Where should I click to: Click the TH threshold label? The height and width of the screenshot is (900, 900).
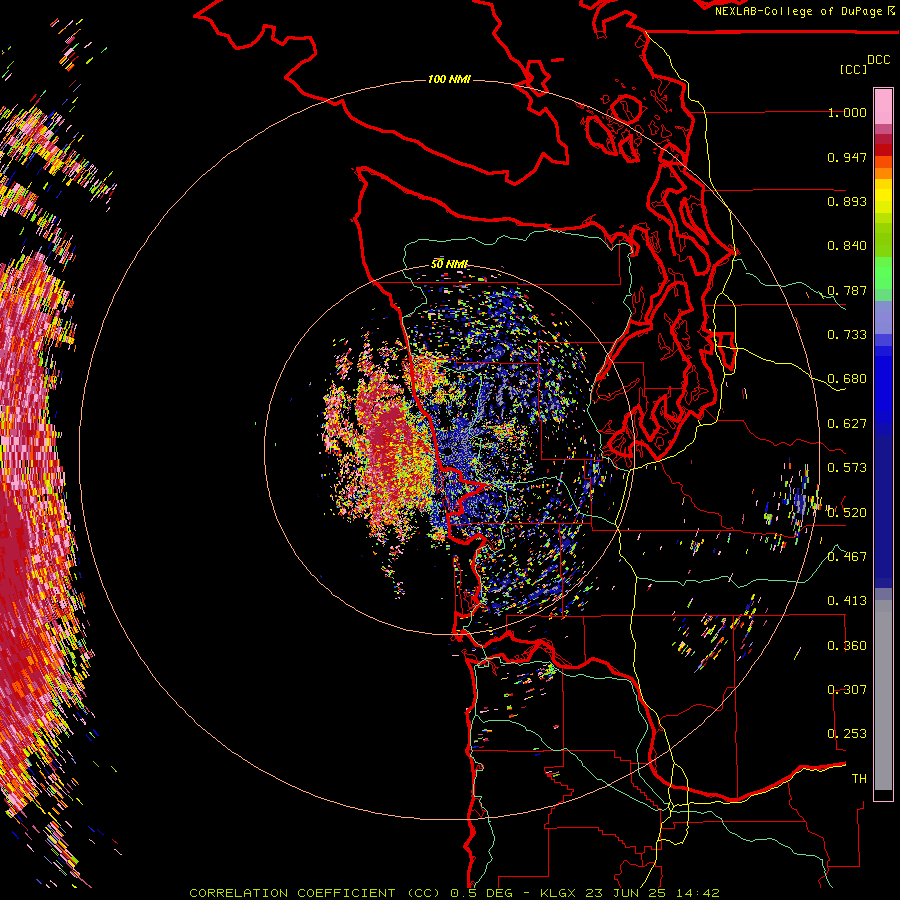(859, 778)
